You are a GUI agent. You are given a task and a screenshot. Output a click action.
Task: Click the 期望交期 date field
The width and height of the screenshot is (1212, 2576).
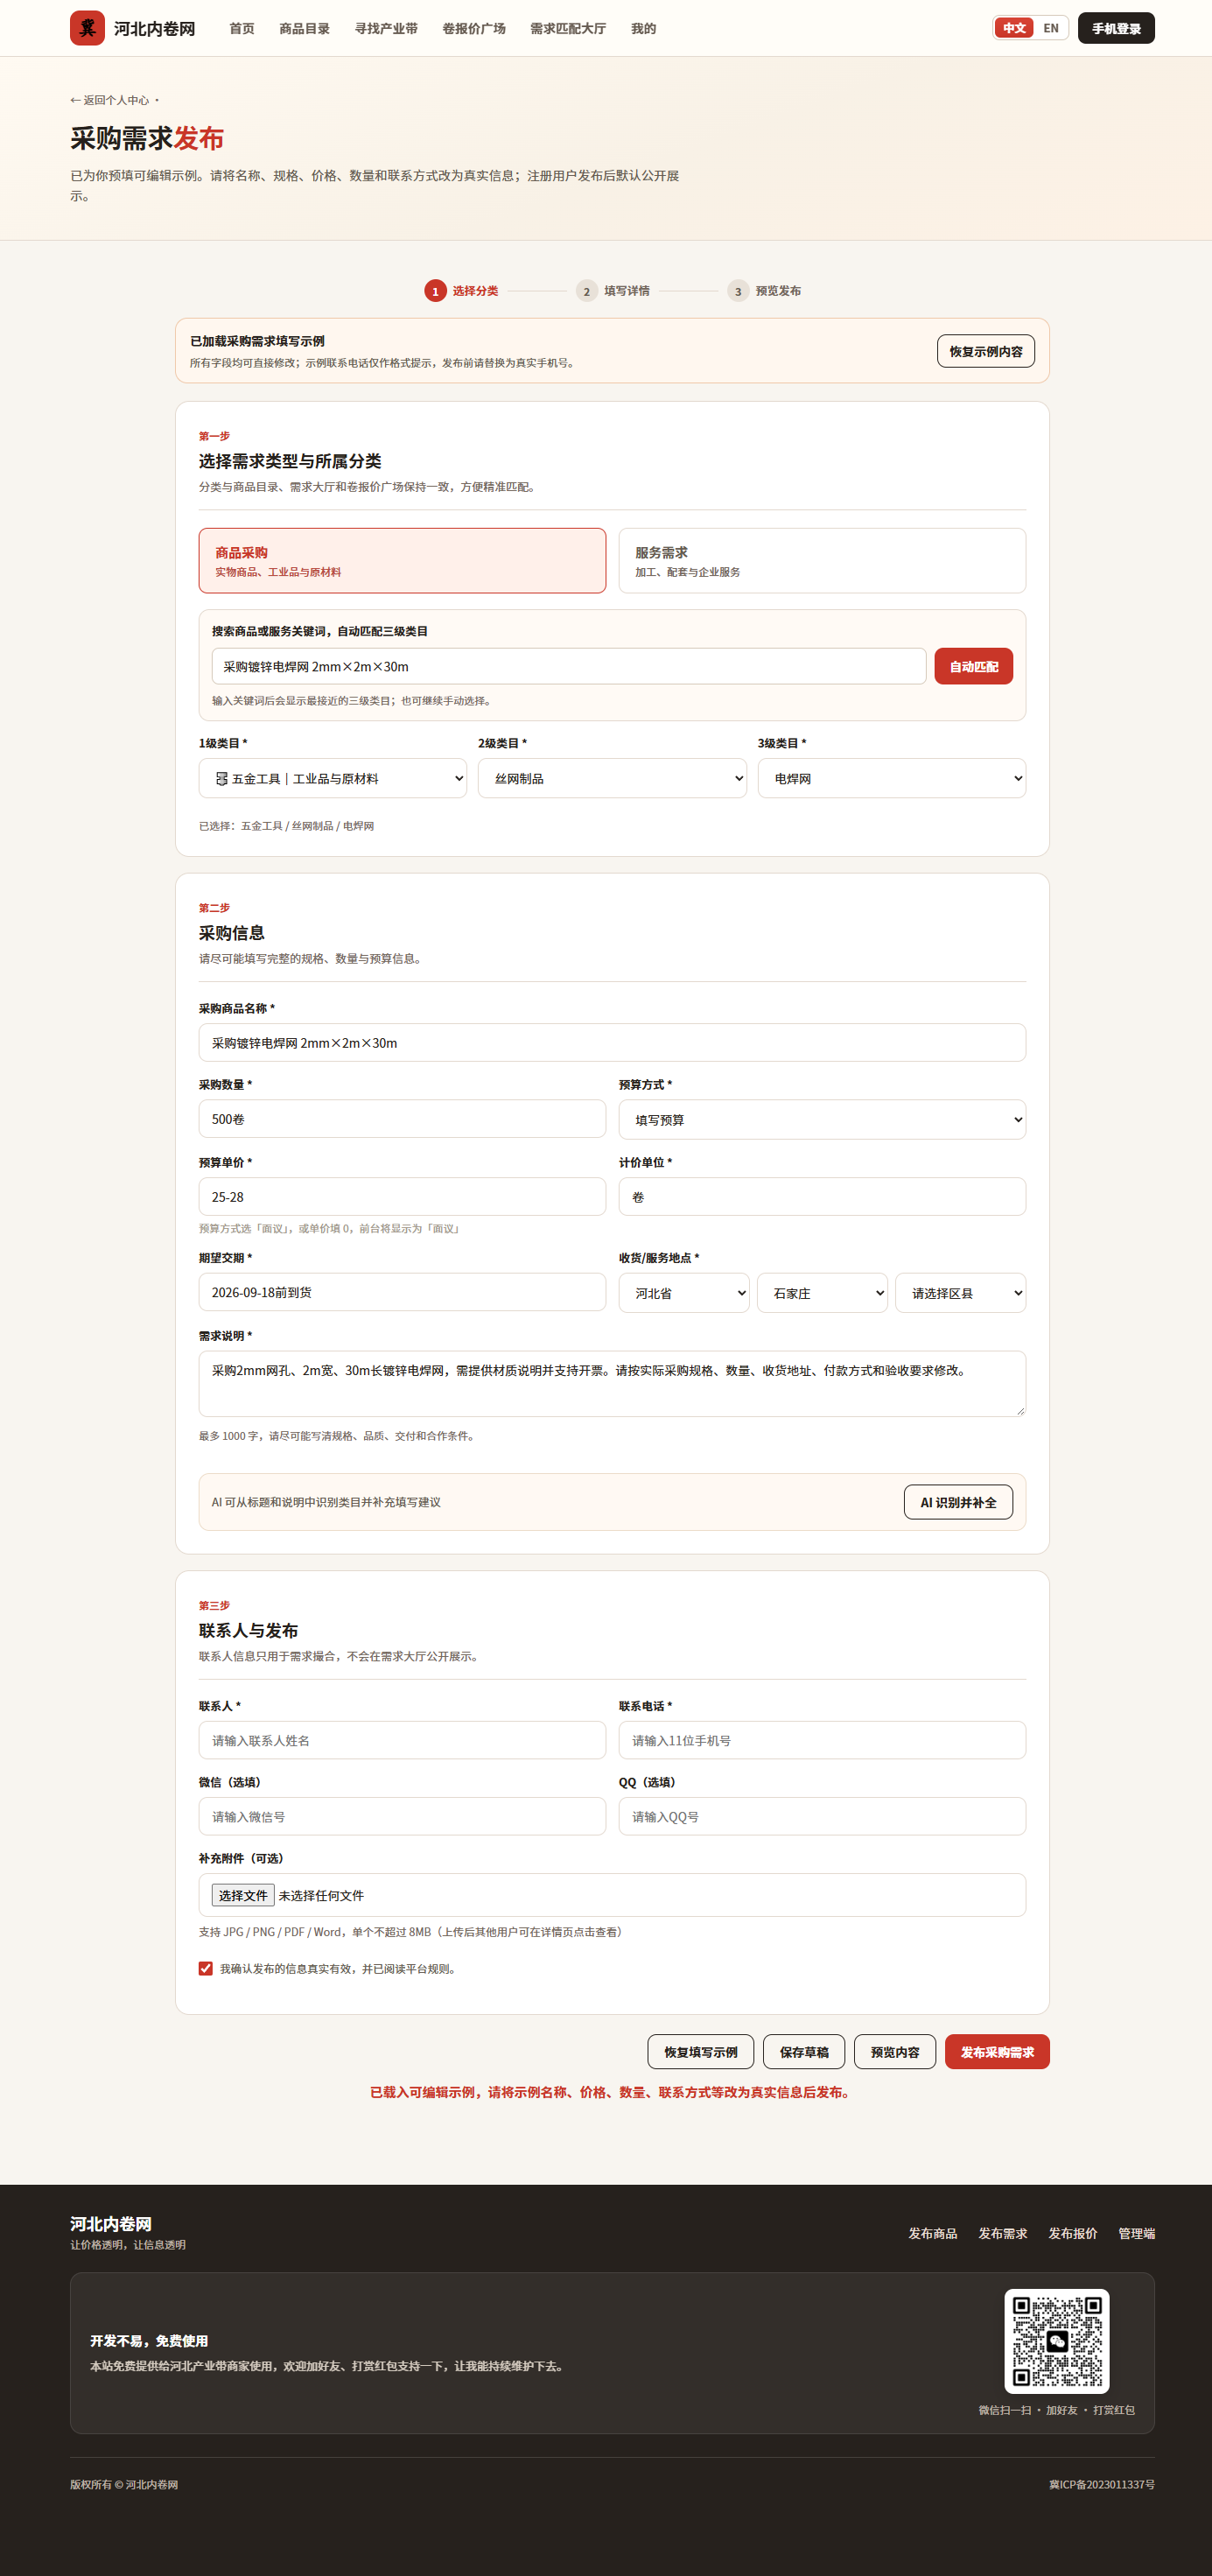[402, 1292]
